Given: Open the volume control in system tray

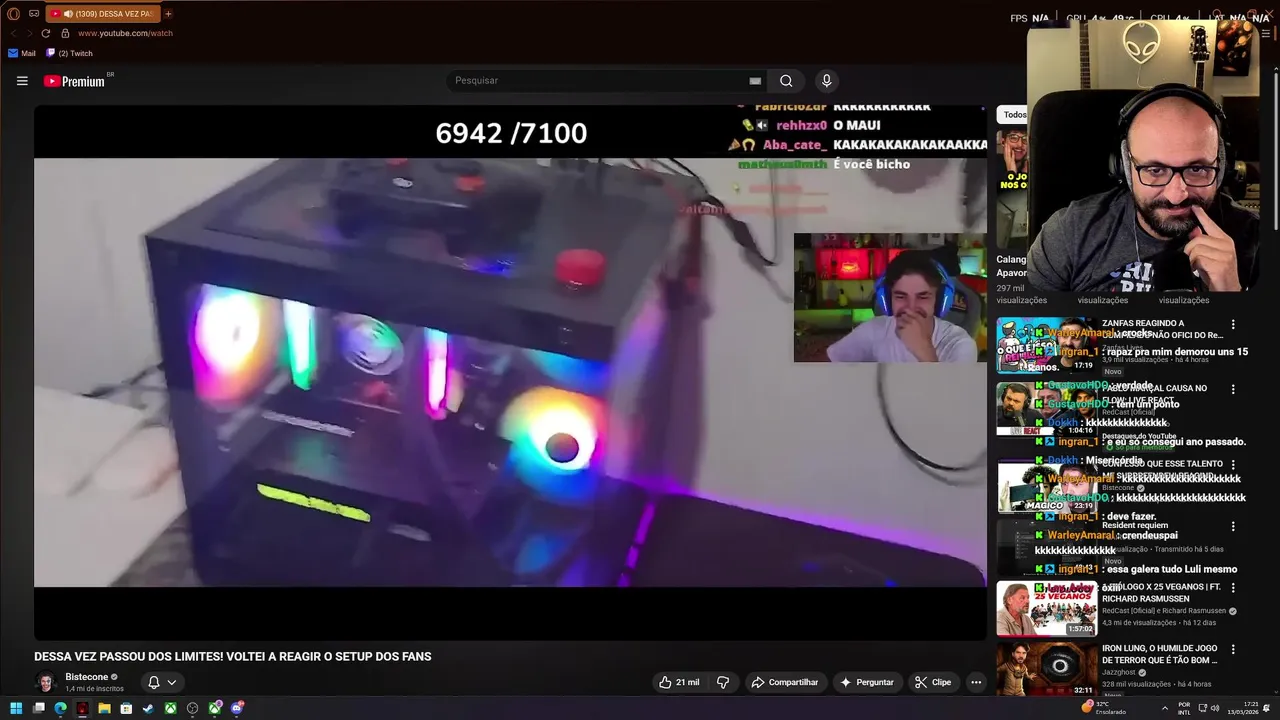Looking at the screenshot, I should 1215,708.
